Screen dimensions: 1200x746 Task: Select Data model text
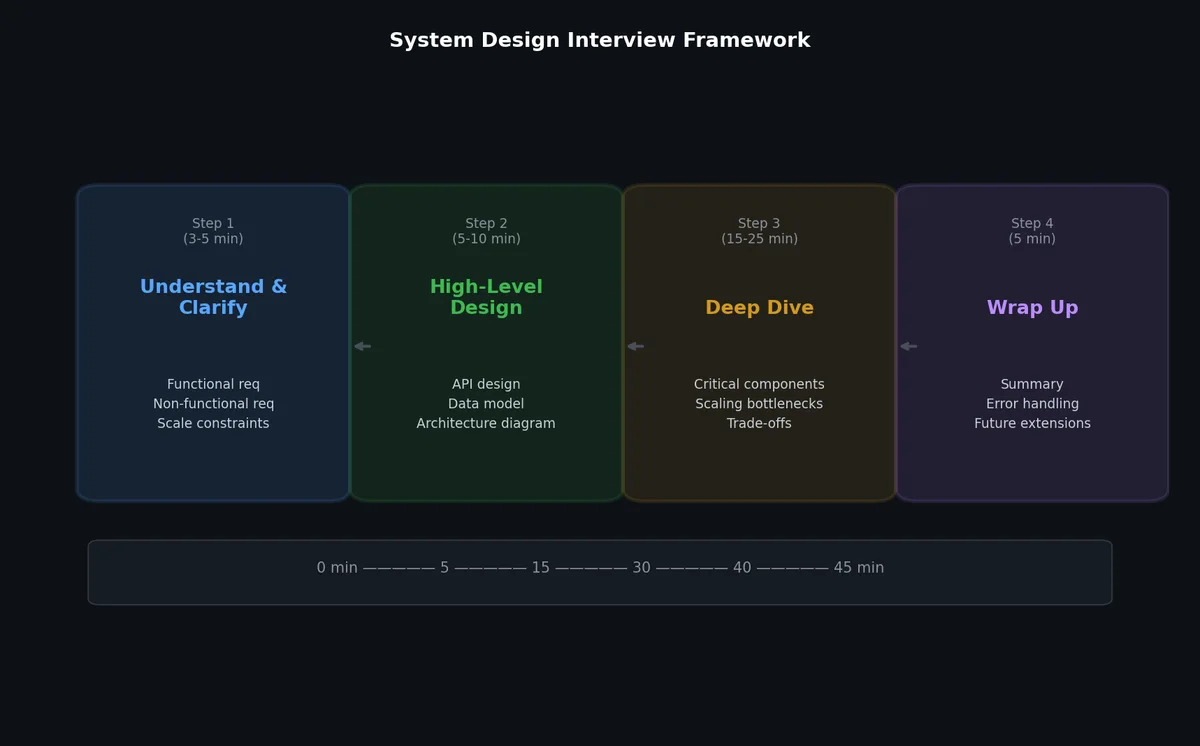point(486,404)
